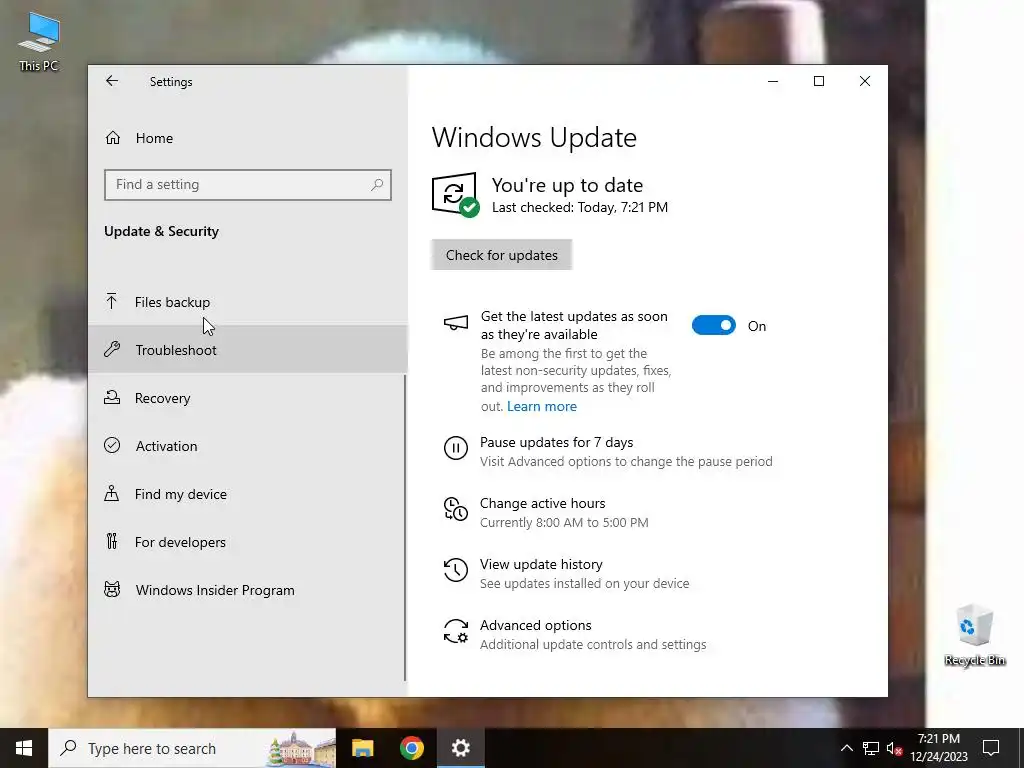Open File Explorer from the taskbar
The image size is (1024, 768).
click(x=362, y=748)
